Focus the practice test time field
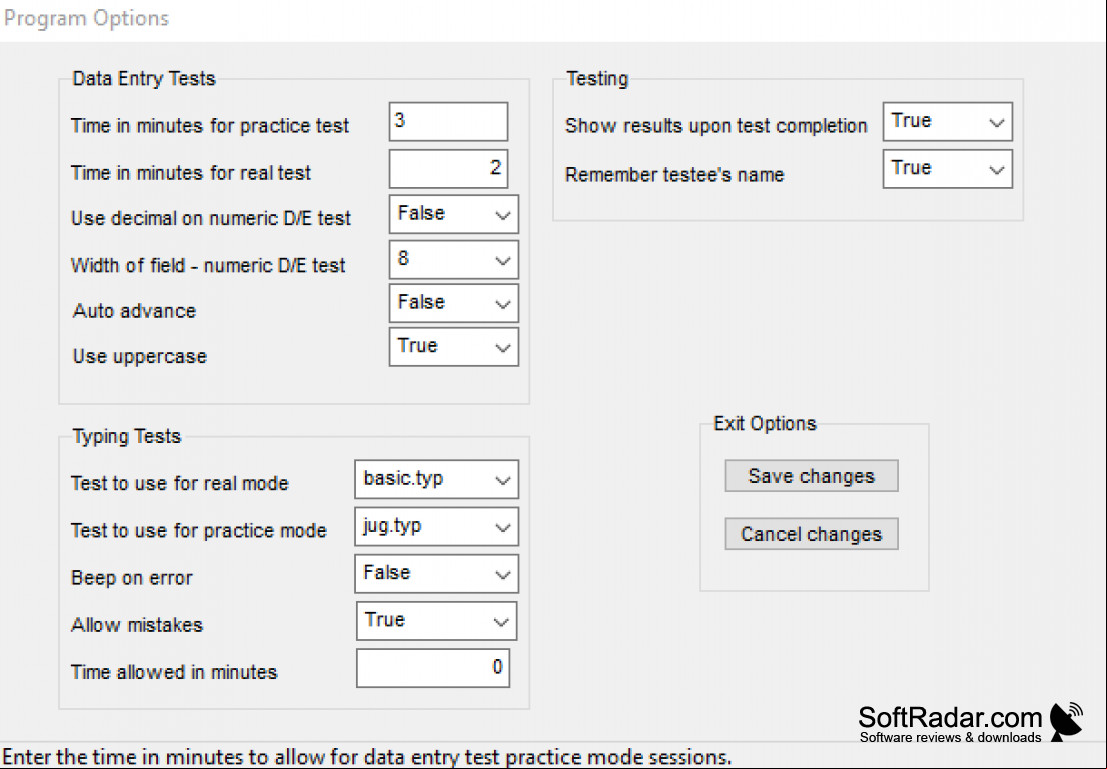1107x769 pixels. (448, 121)
